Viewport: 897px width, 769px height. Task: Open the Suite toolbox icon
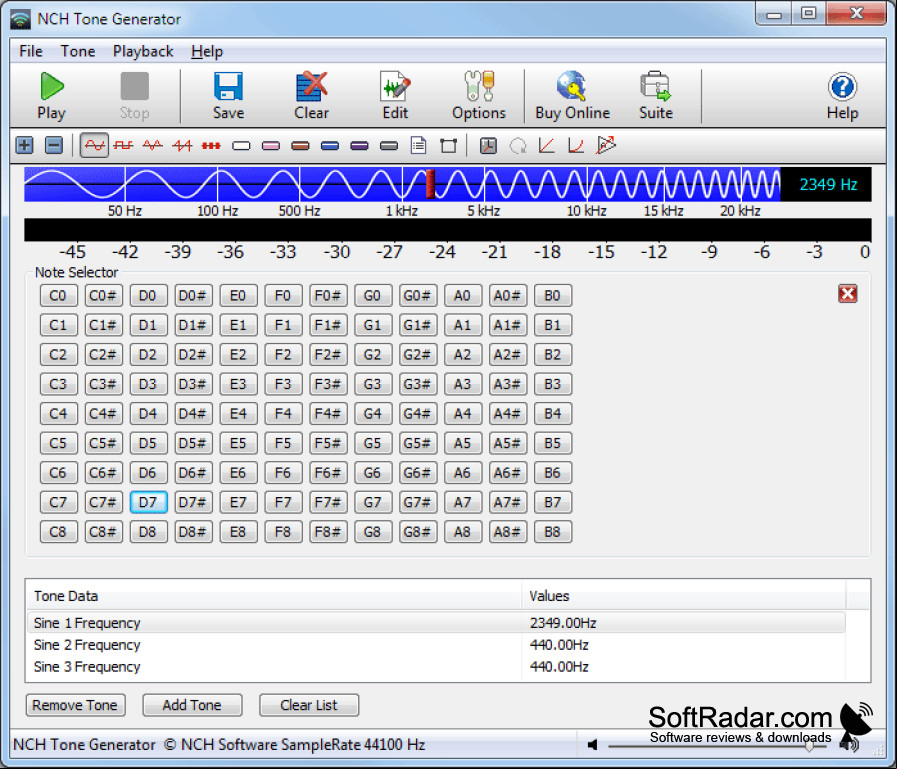[x=656, y=96]
